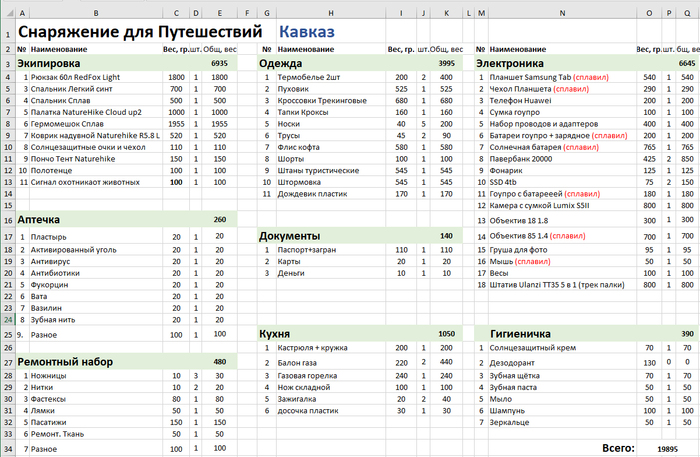Select row header 29
The height and width of the screenshot is (457, 700).
coord(7,388)
